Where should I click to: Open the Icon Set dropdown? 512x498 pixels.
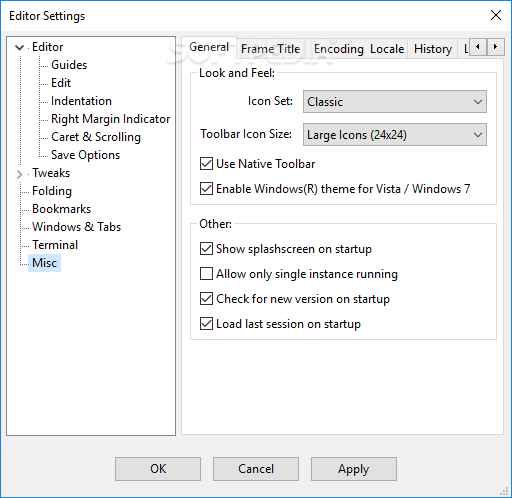pyautogui.click(x=395, y=102)
